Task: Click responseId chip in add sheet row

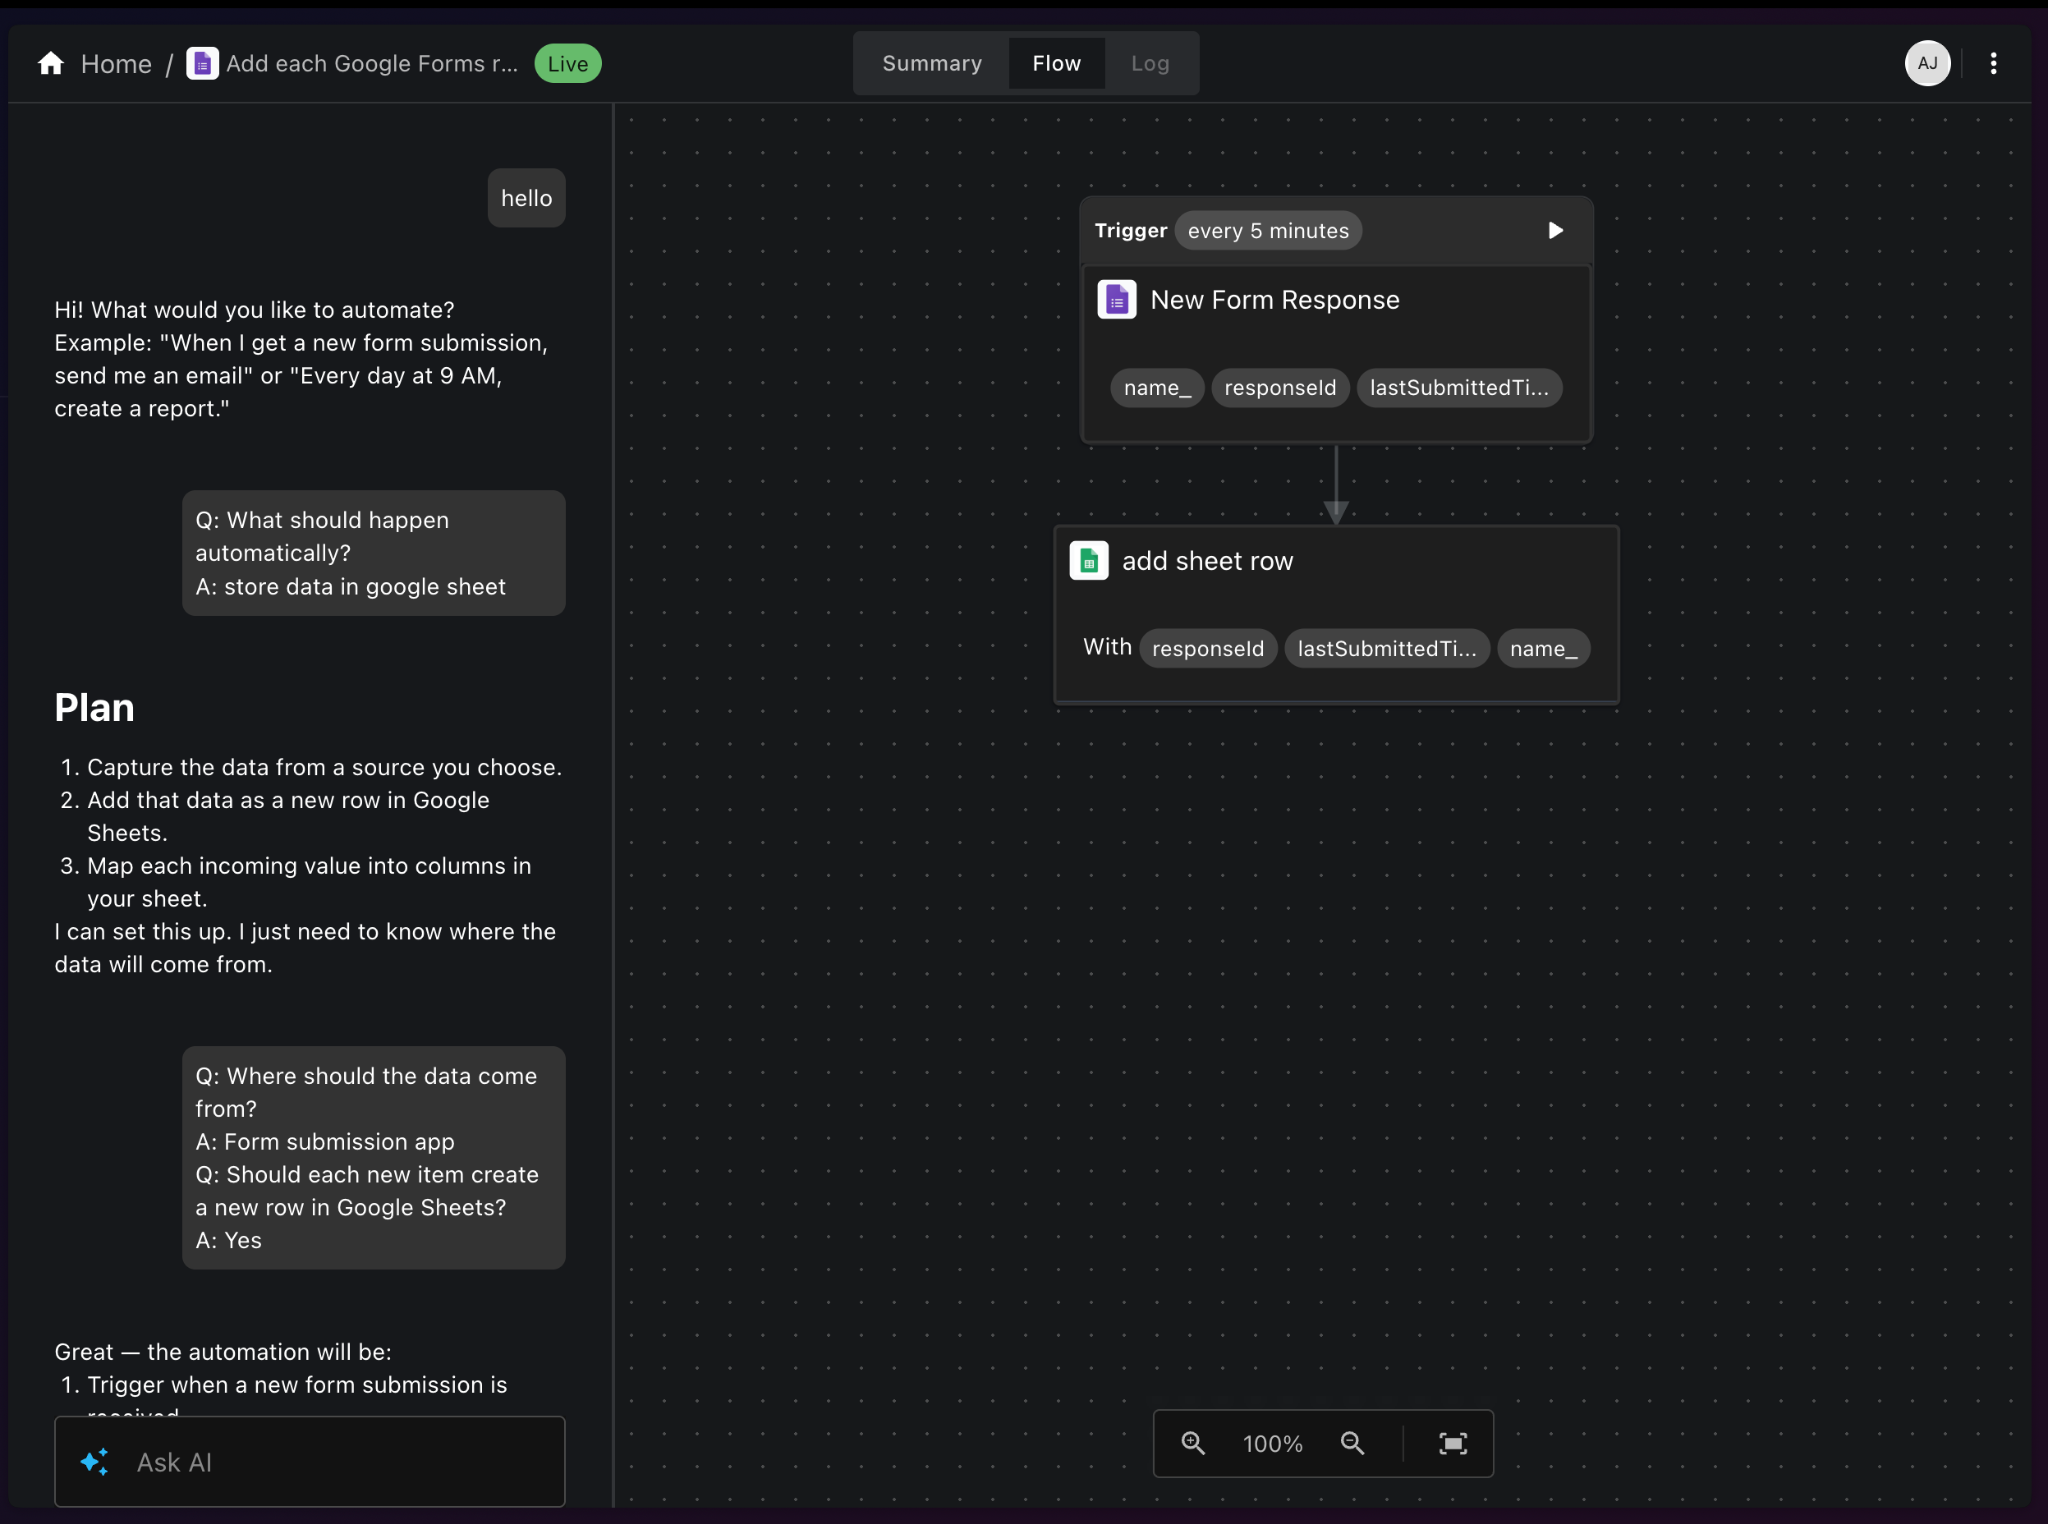Action: [1208, 649]
